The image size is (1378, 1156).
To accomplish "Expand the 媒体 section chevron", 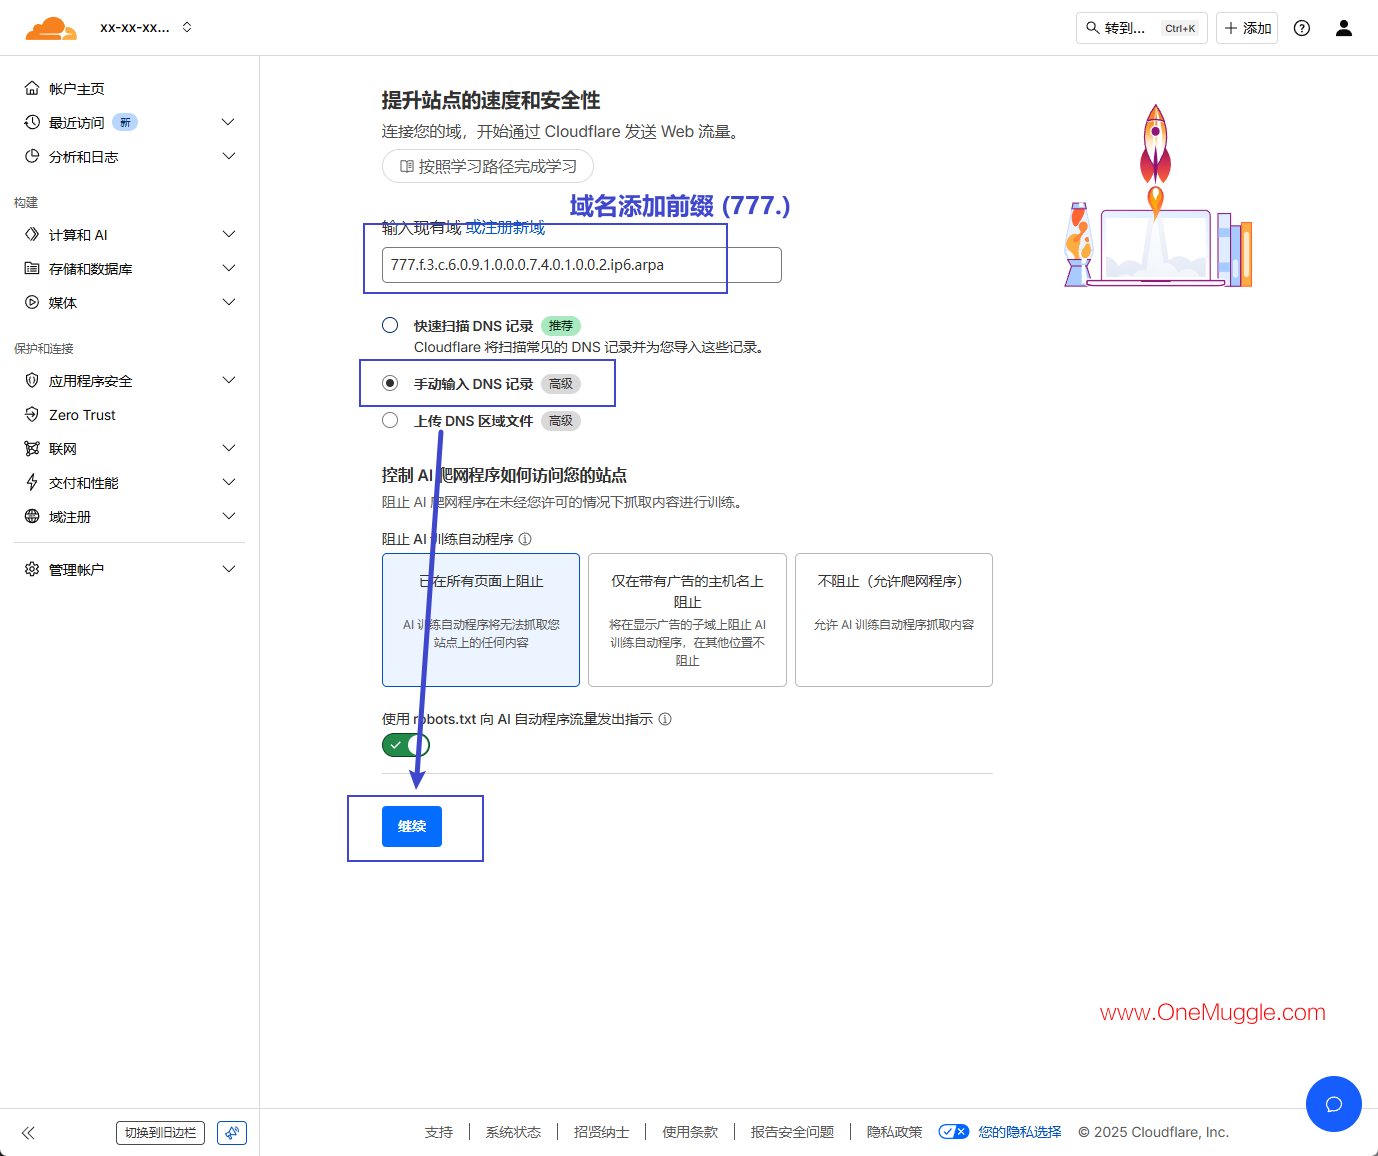I will 228,302.
